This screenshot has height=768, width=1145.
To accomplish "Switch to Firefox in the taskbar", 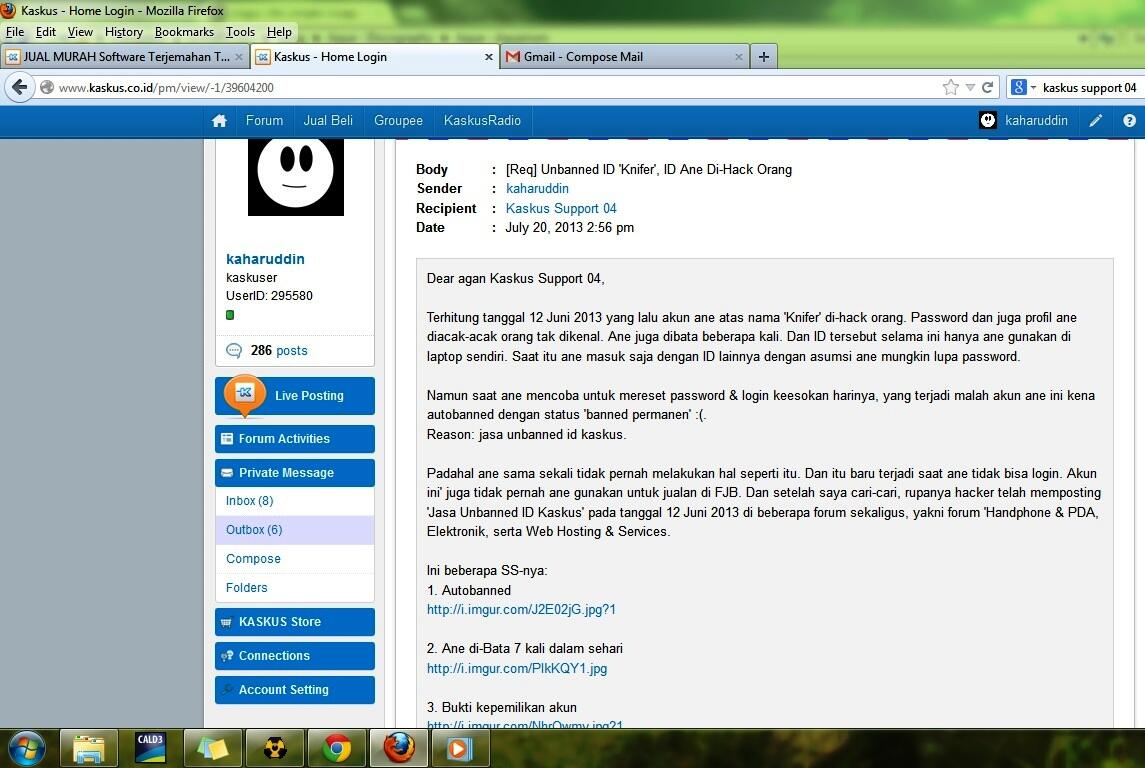I will pos(399,748).
